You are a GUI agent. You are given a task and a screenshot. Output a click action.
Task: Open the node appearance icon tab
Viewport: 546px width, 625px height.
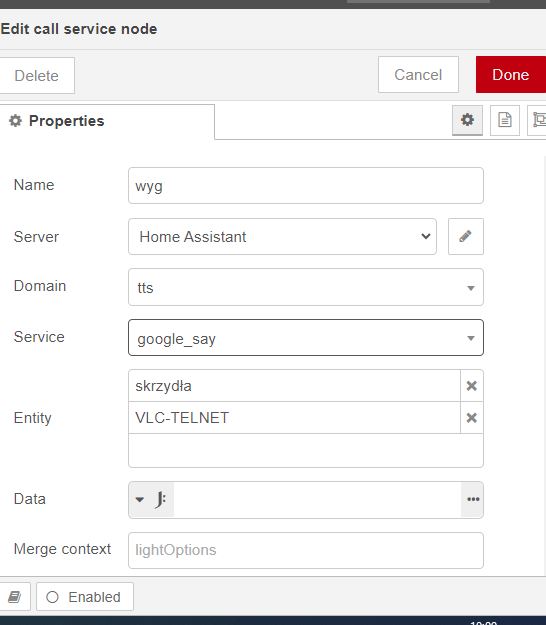pyautogui.click(x=538, y=120)
